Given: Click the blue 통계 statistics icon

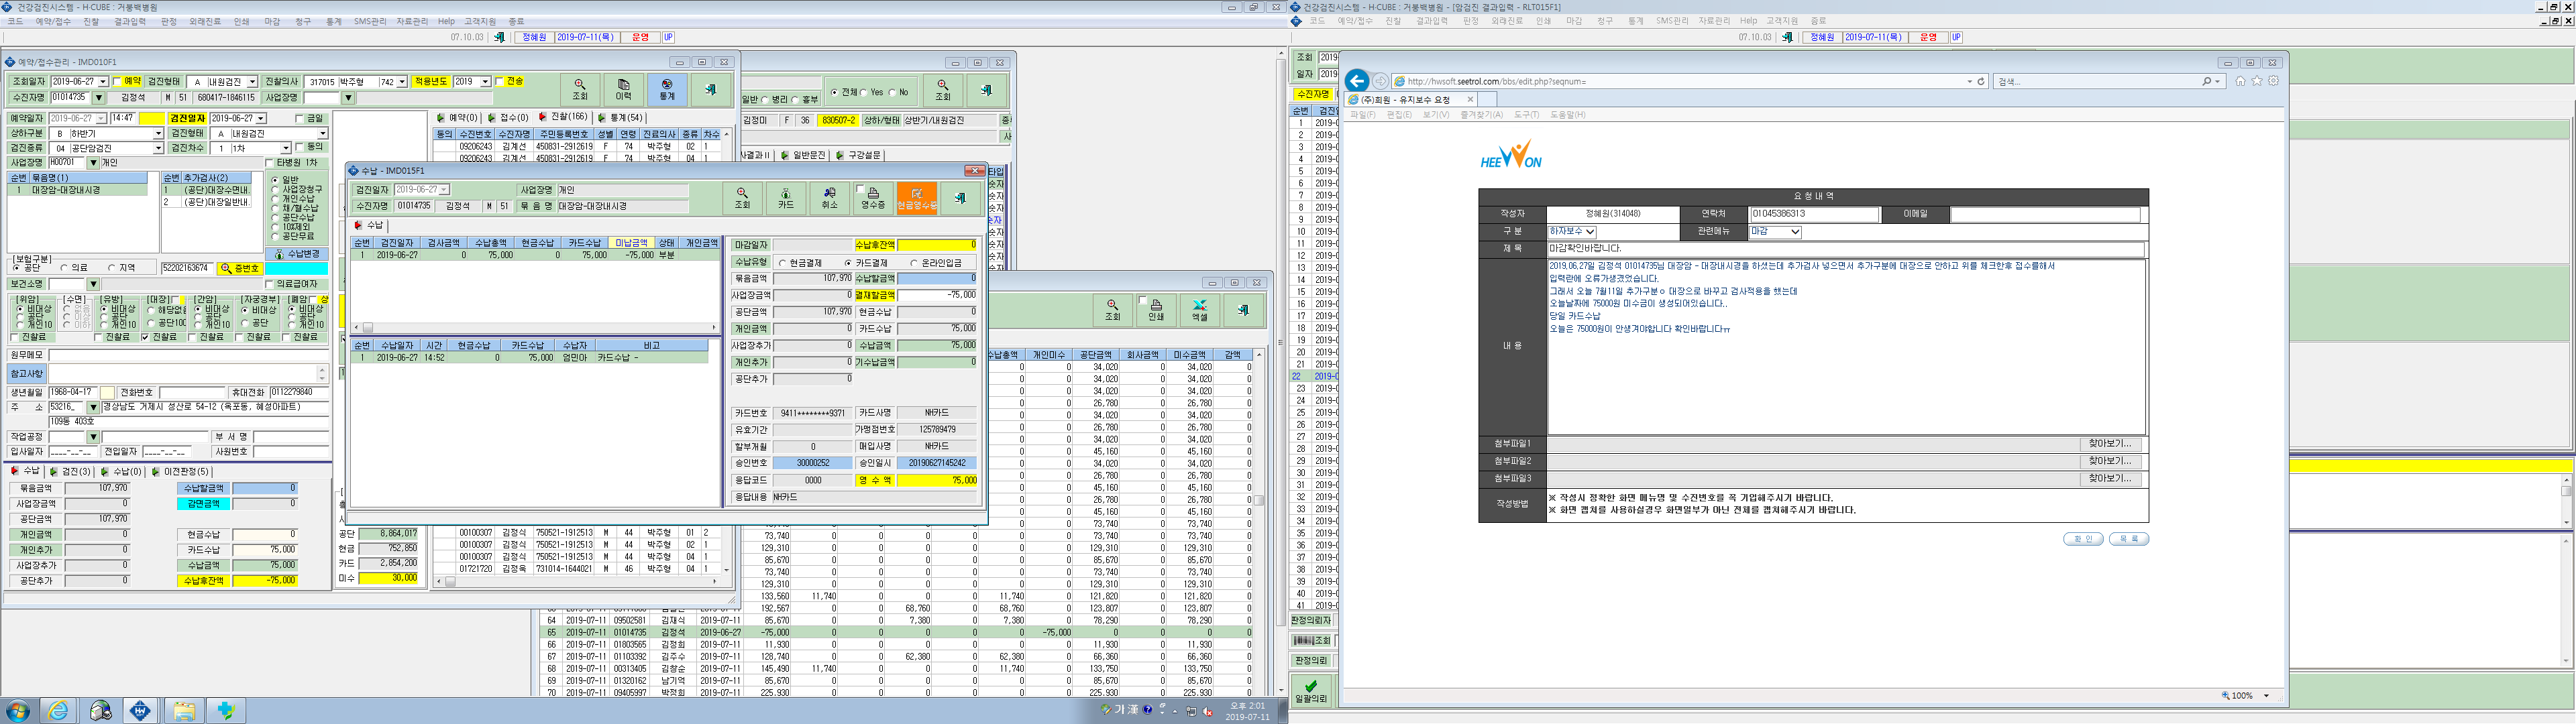Looking at the screenshot, I should coord(667,89).
